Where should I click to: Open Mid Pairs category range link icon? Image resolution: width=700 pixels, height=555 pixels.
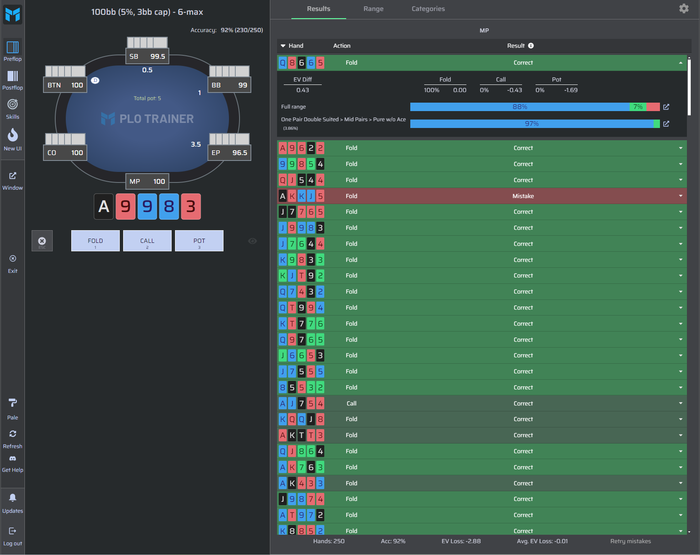[x=666, y=124]
